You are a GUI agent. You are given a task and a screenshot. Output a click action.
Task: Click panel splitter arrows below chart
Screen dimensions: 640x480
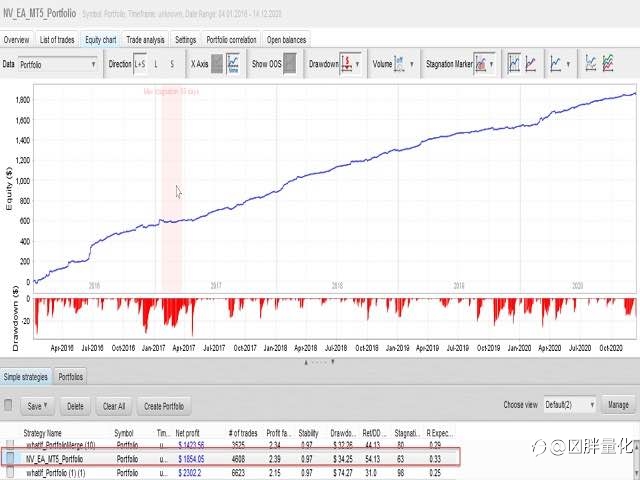pyautogui.click(x=319, y=362)
